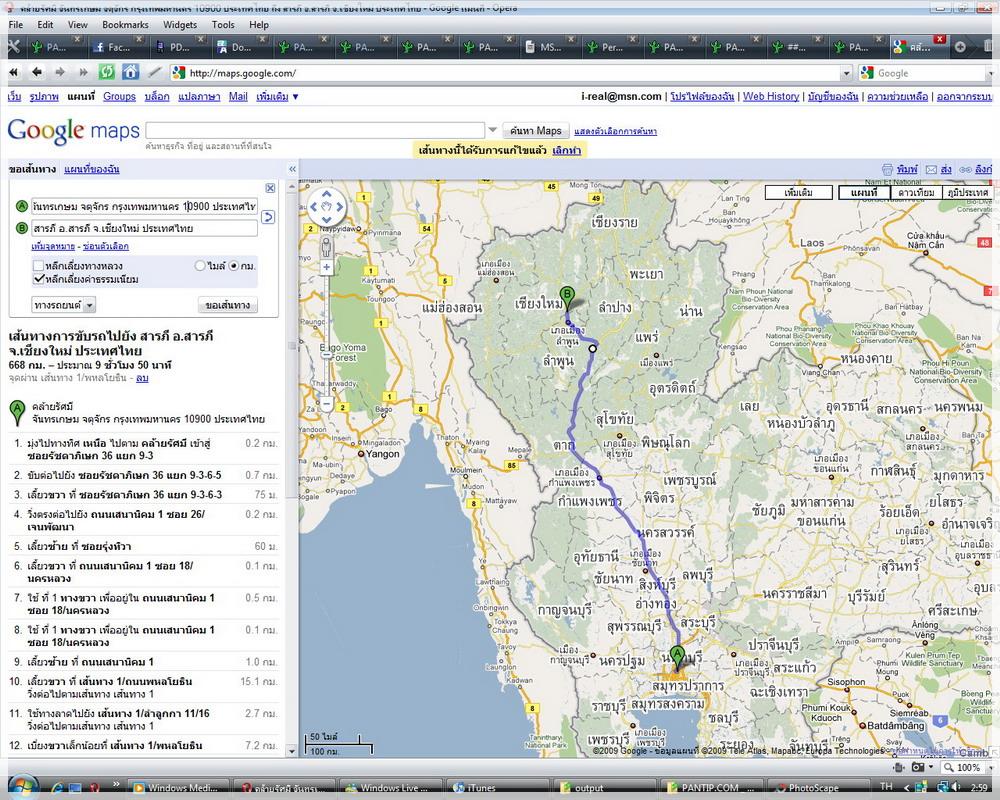Close the active Google Maps tab
The image size is (1000, 800).
click(x=939, y=40)
